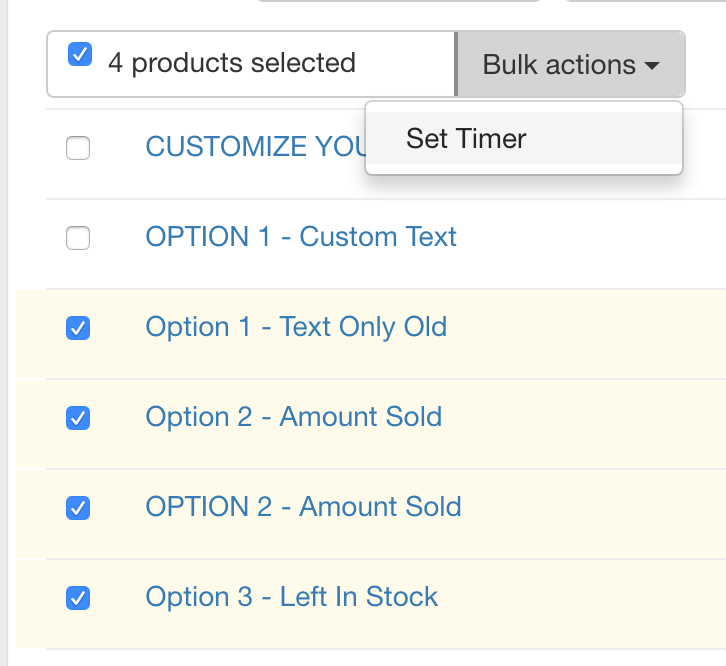Click the "4 products selected" label
The width and height of the screenshot is (726, 666).
pos(232,63)
